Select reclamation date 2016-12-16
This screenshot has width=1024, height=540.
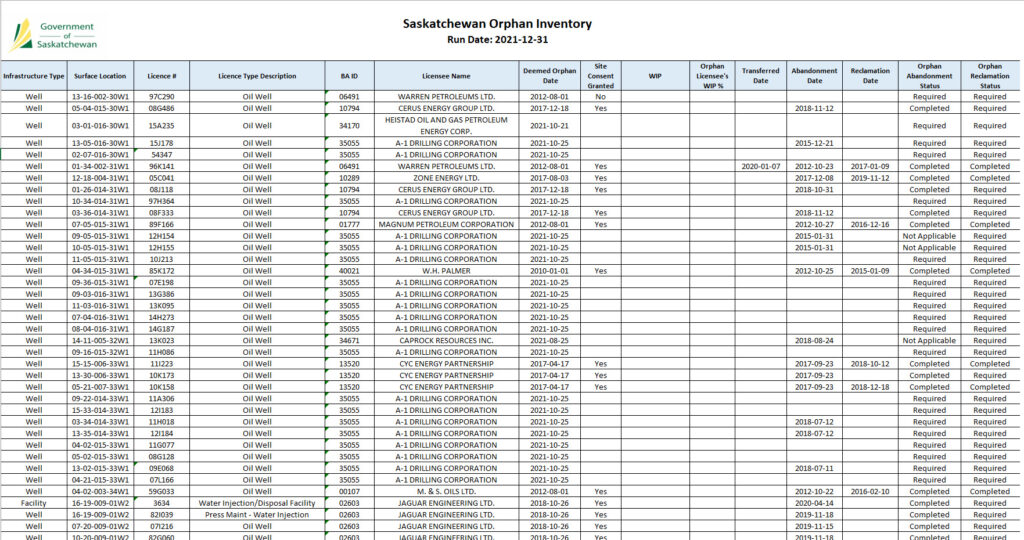[870, 224]
